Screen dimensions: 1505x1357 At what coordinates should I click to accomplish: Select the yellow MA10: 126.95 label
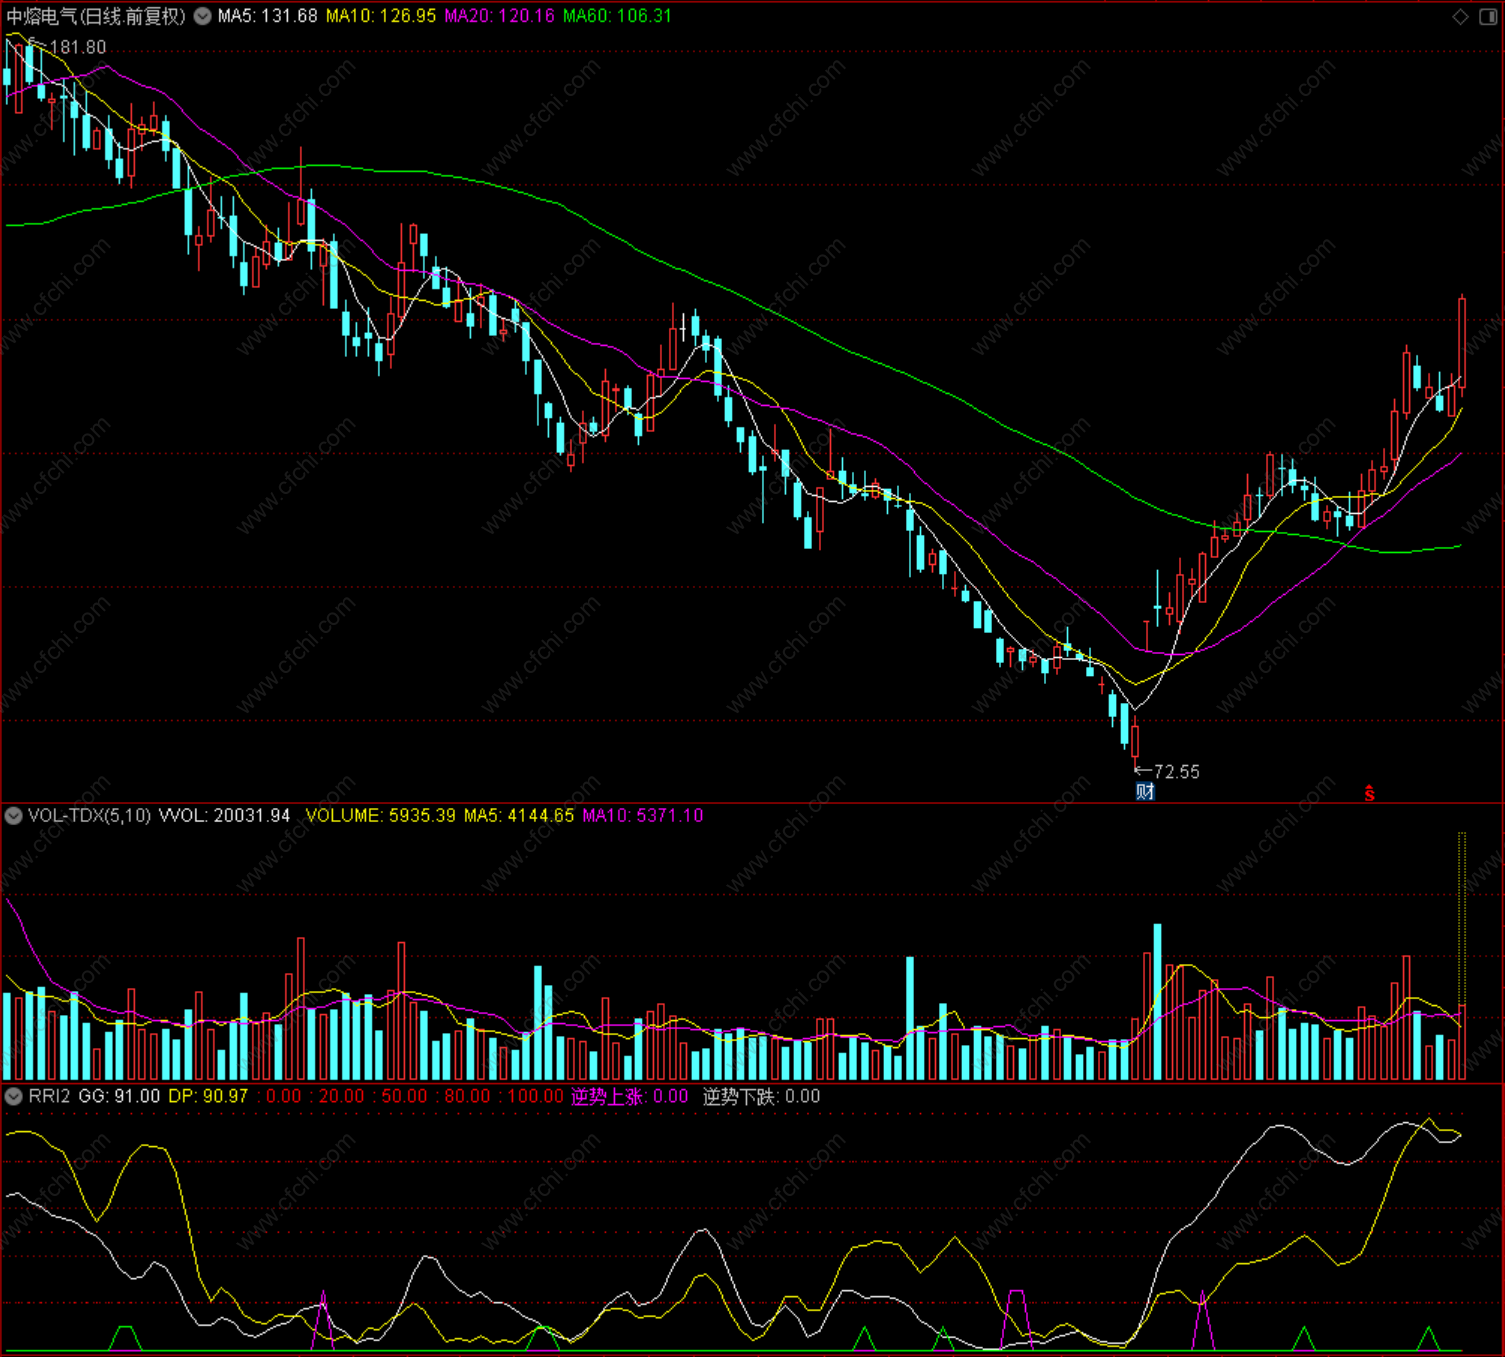381,16
